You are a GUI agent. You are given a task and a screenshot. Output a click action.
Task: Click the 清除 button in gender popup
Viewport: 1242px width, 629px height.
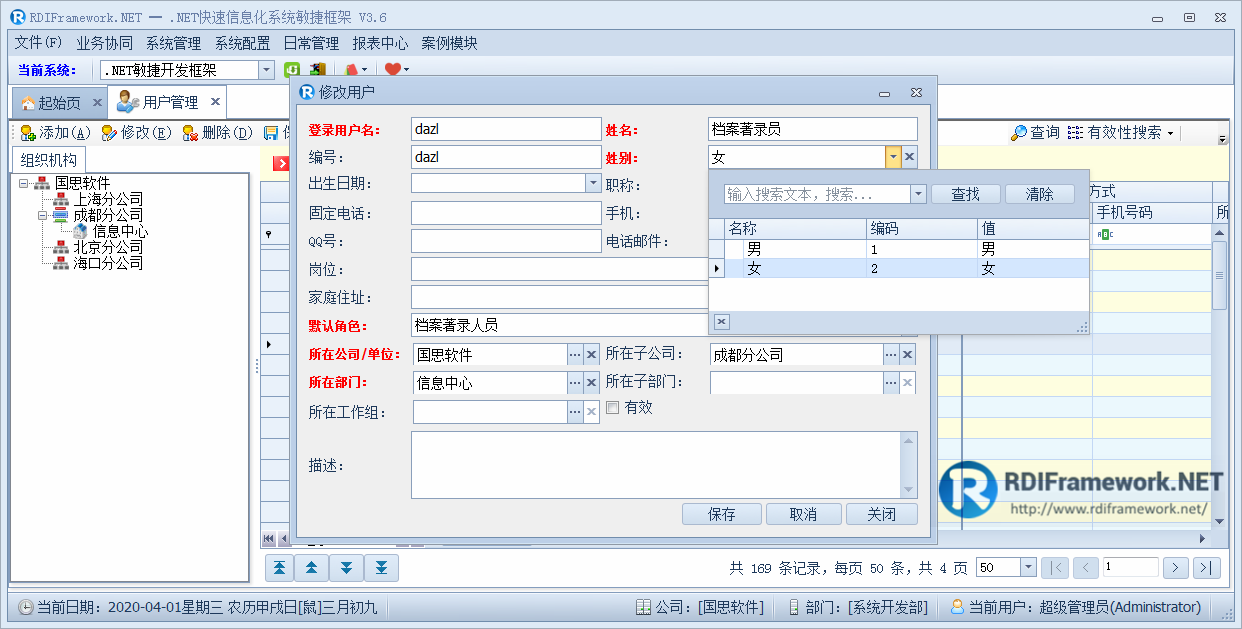tap(1040, 194)
